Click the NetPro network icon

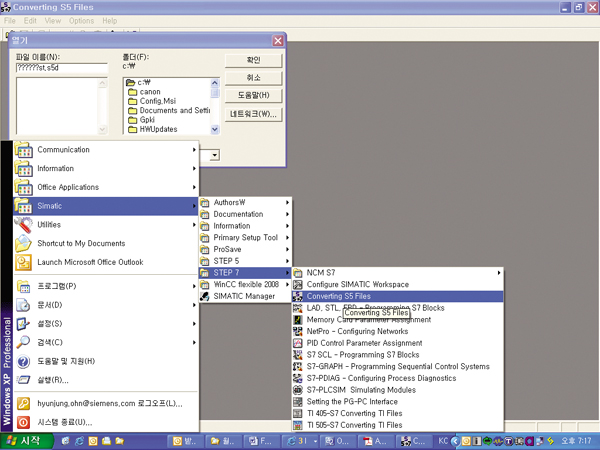click(x=298, y=331)
